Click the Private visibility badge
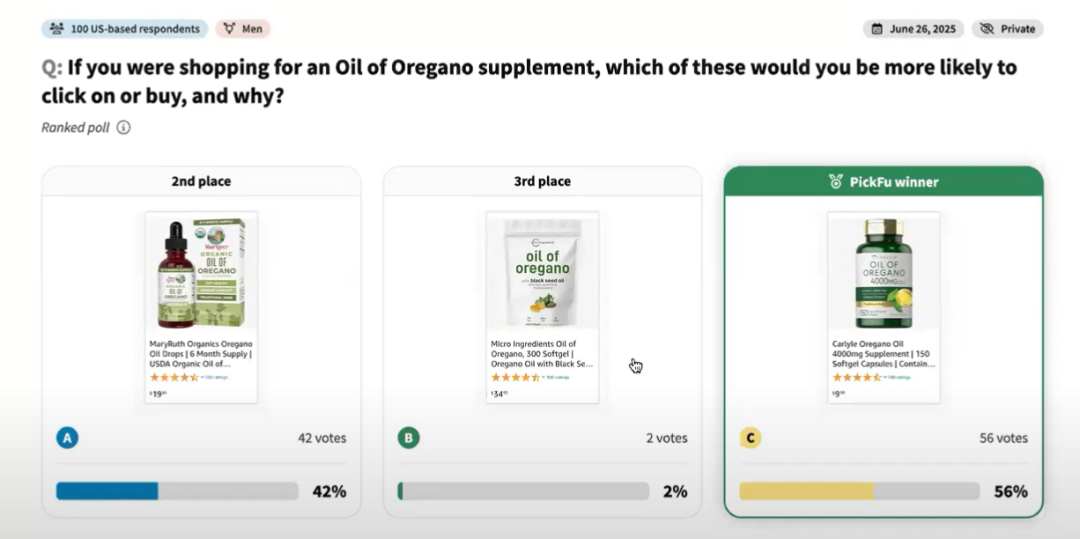Image resolution: width=1080 pixels, height=539 pixels. [x=1008, y=29]
